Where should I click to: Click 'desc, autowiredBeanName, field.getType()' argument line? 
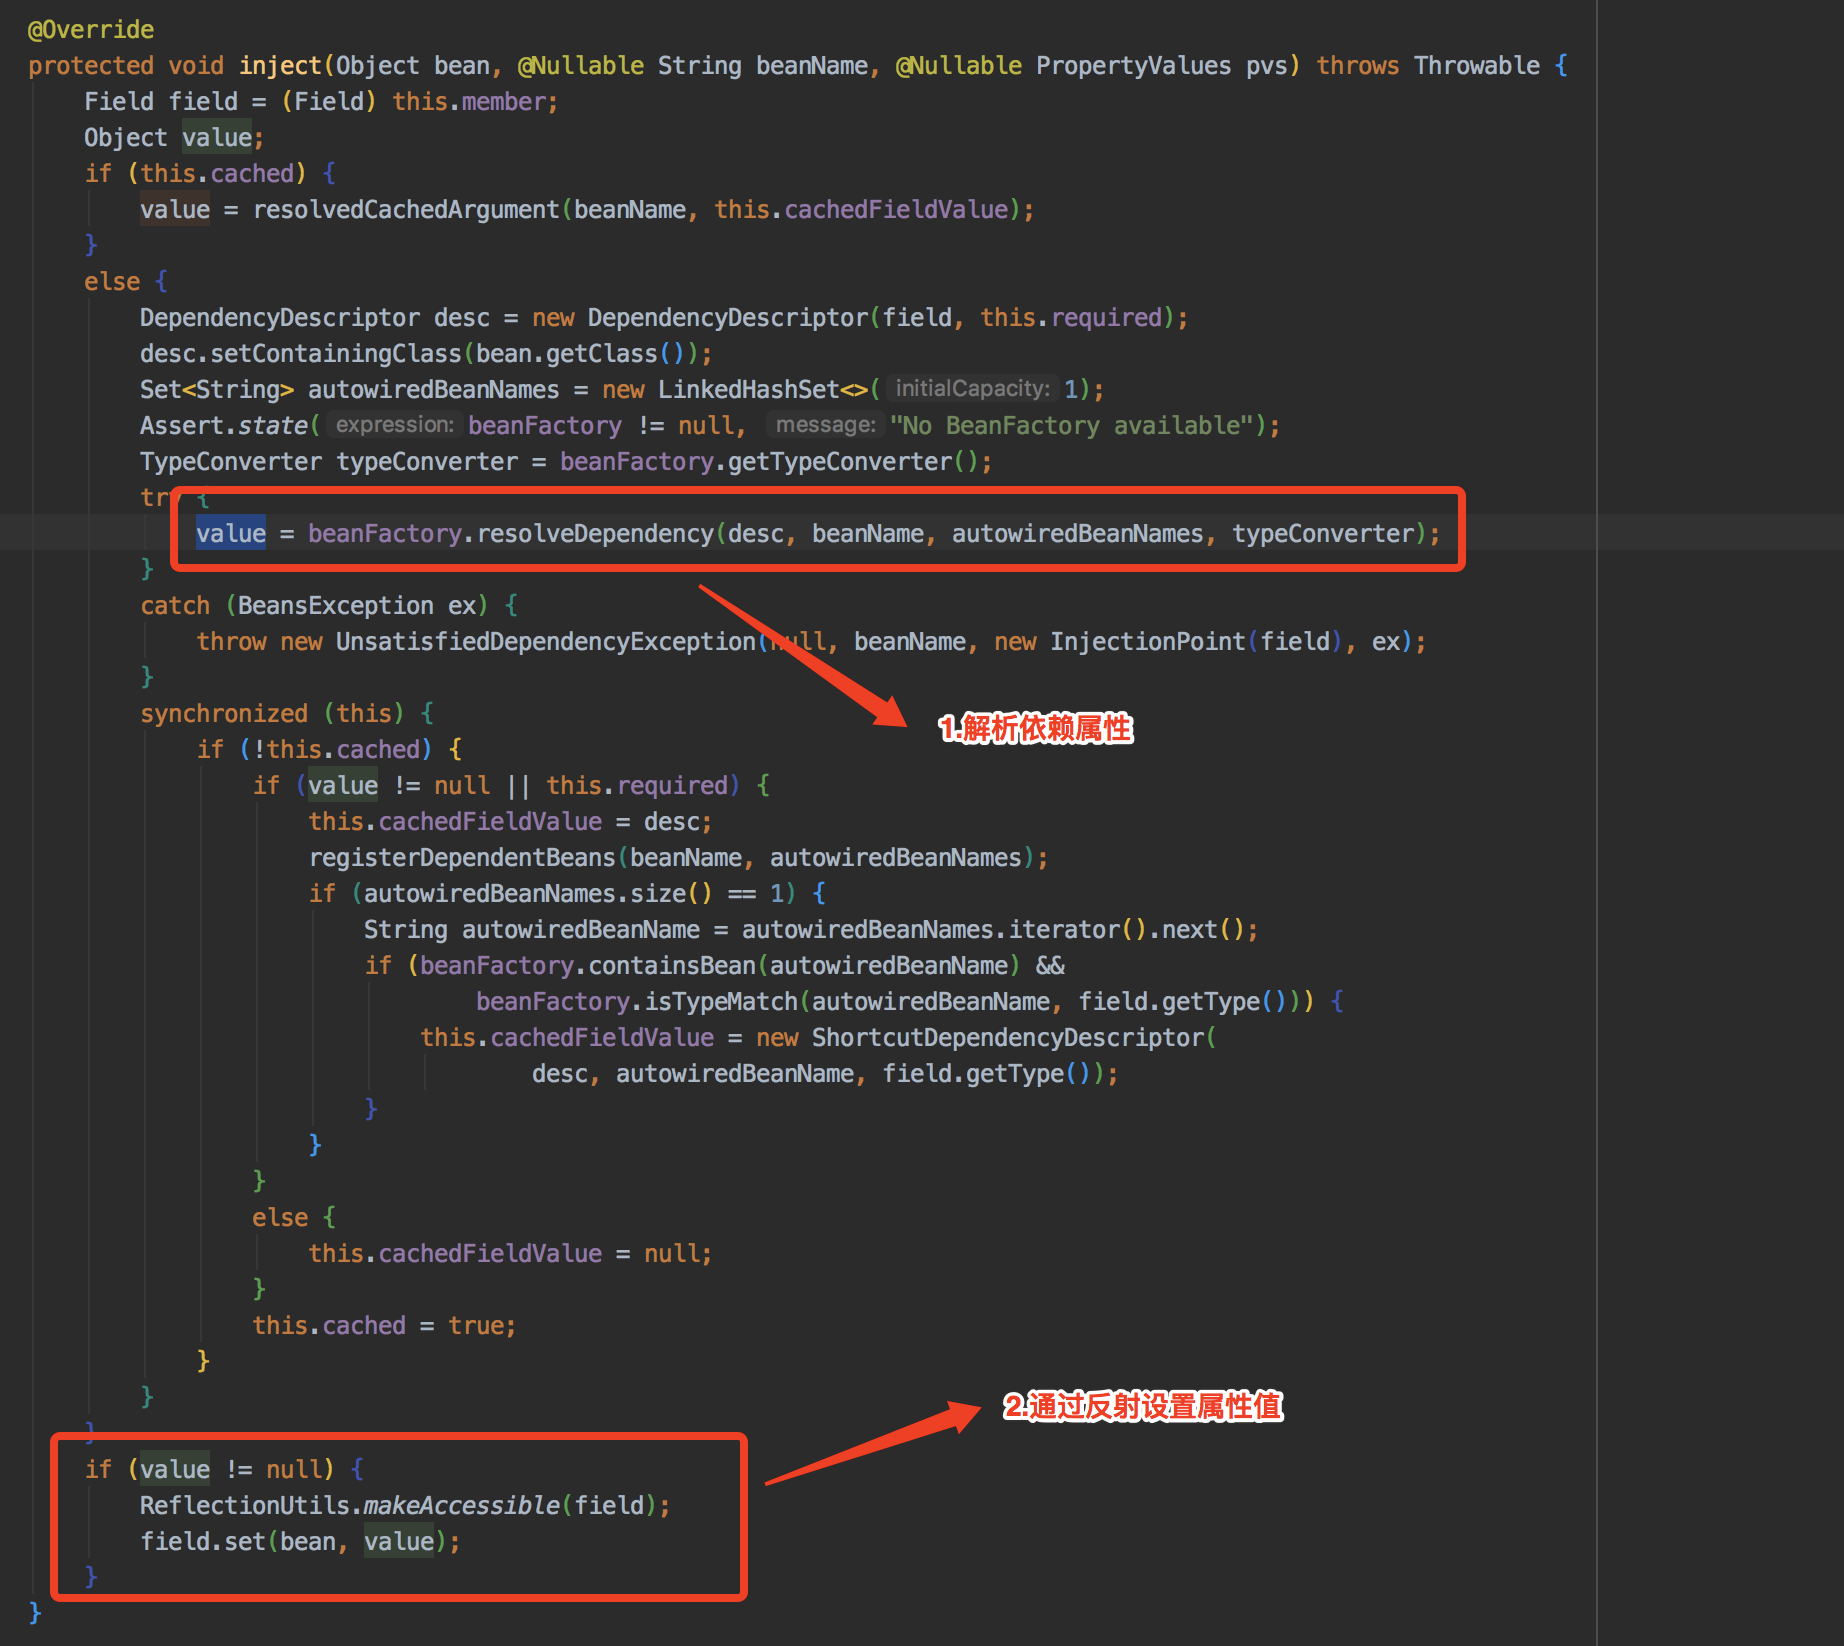click(x=826, y=1074)
